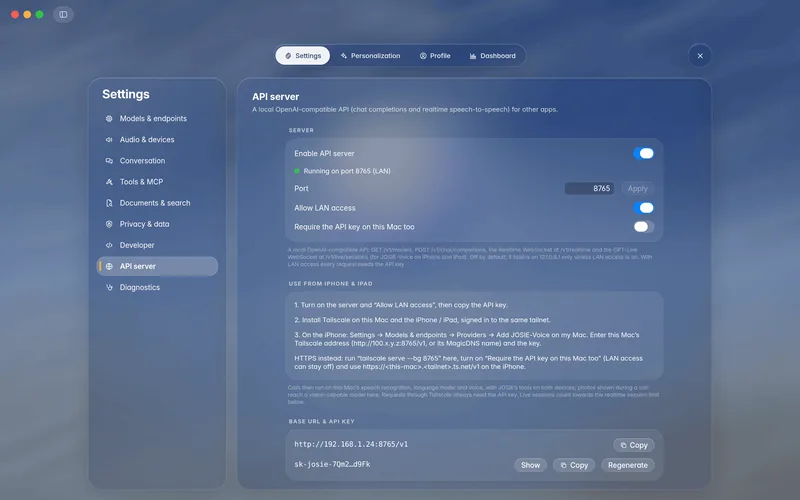Click the green running status dot
800x500 pixels.
pos(297,171)
